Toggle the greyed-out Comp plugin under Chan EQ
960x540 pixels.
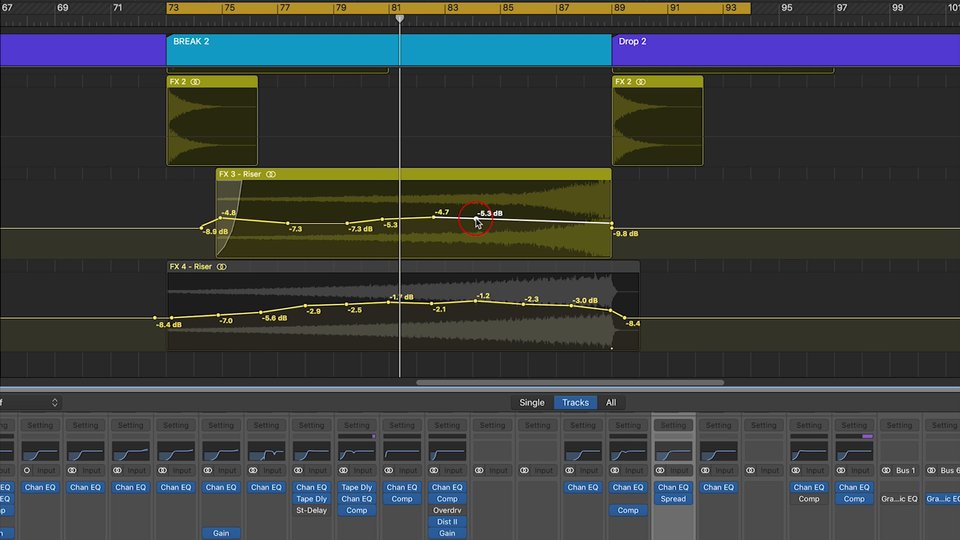pyautogui.click(x=809, y=499)
